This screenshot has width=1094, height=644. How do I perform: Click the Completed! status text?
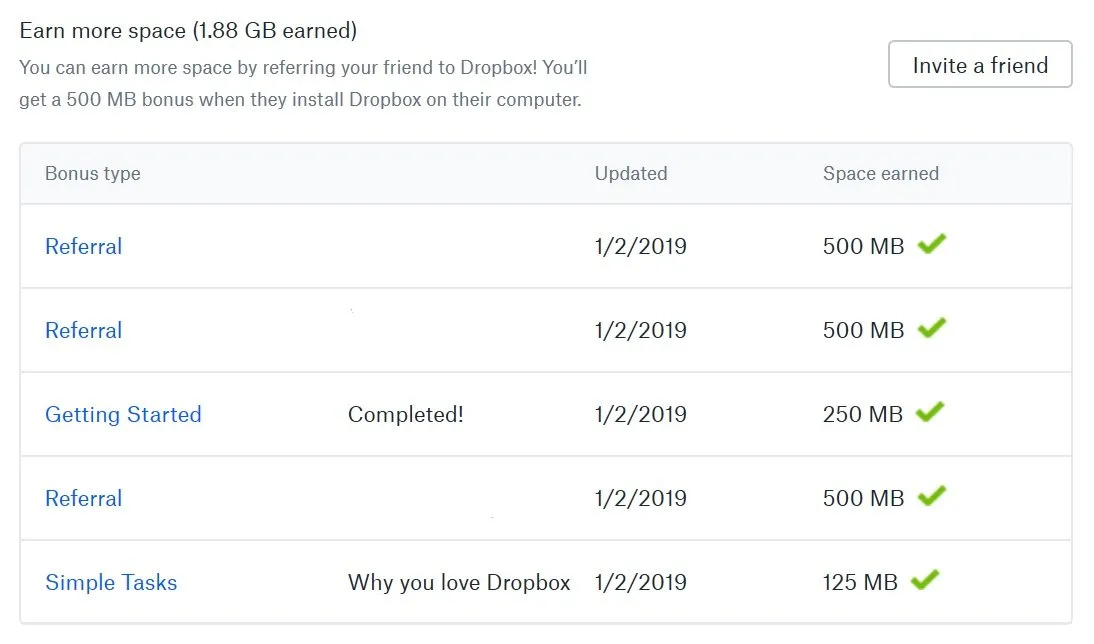[405, 414]
